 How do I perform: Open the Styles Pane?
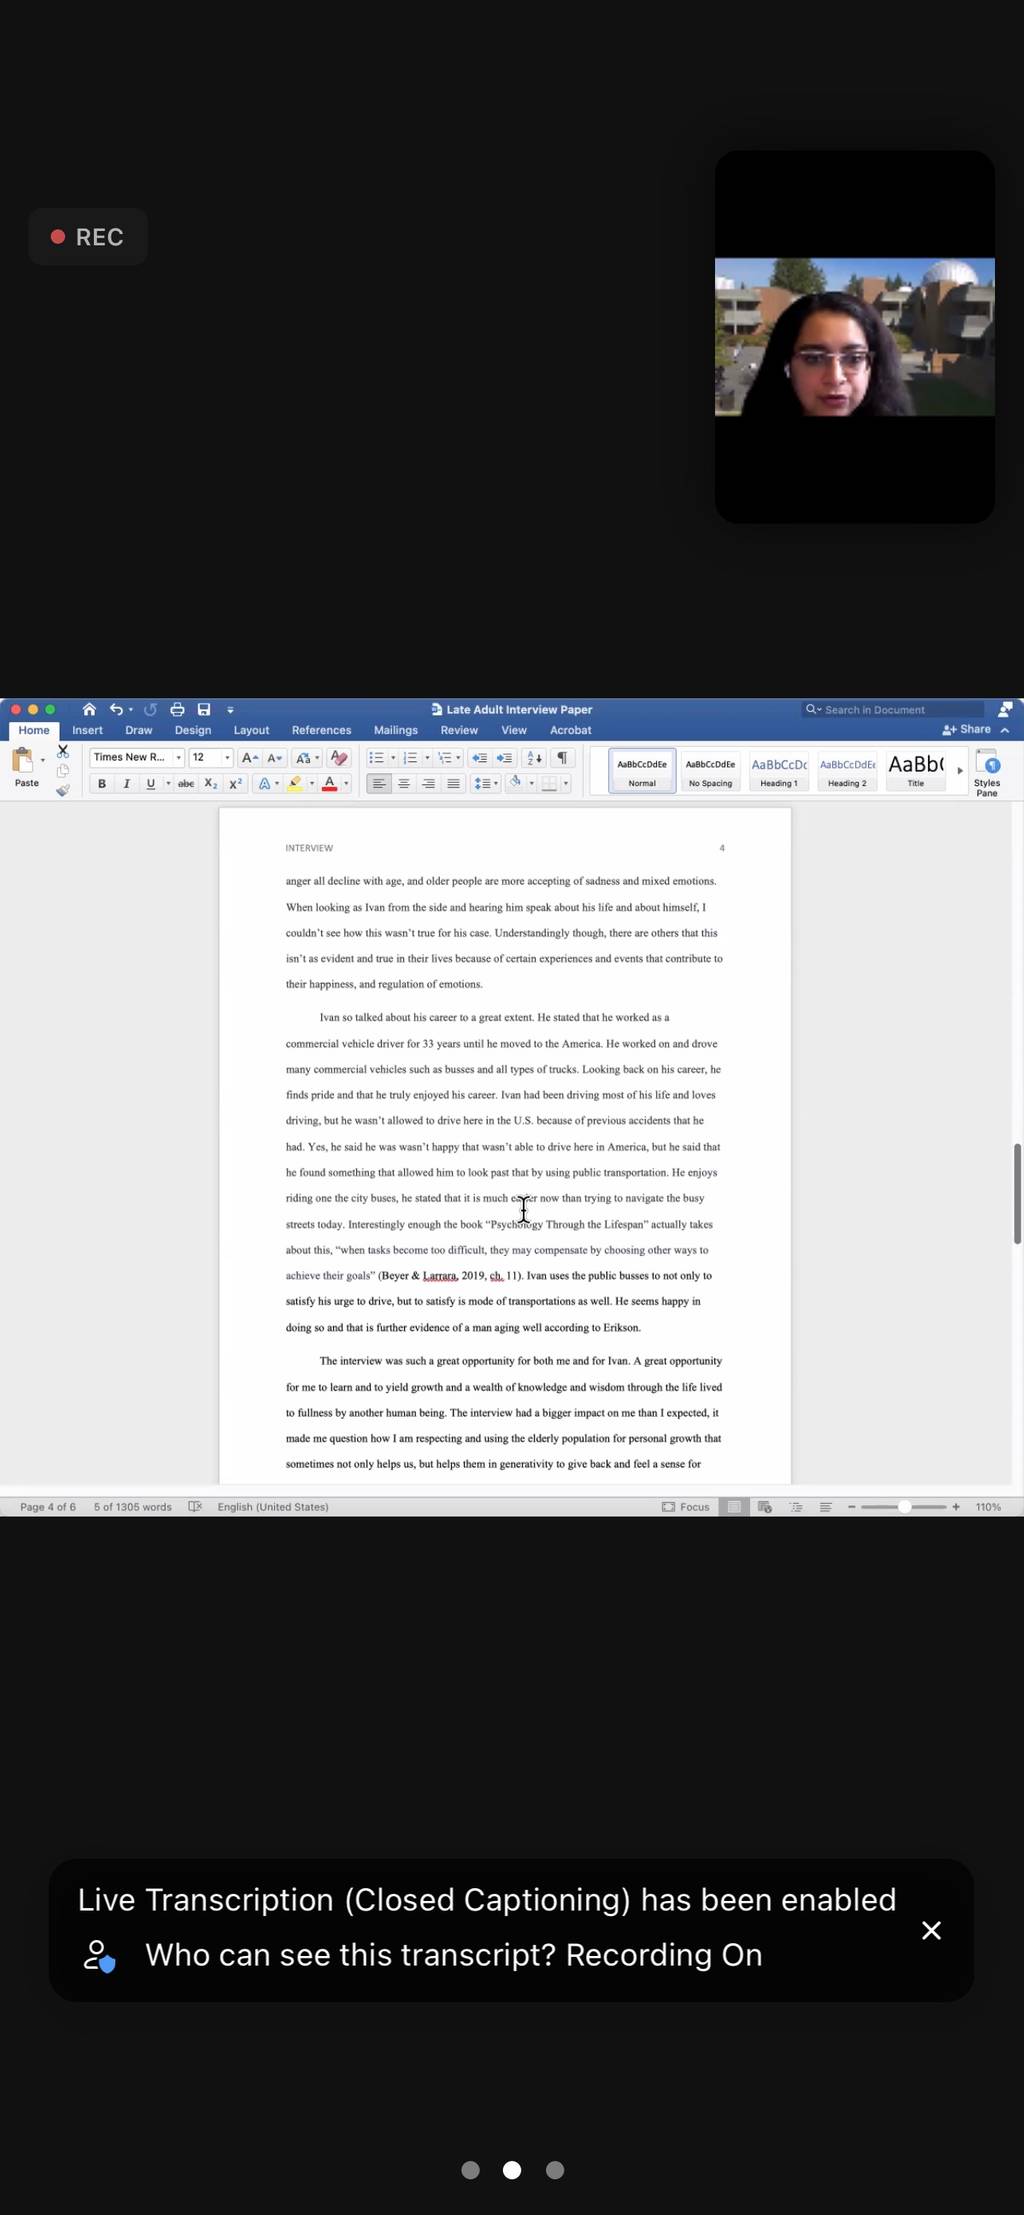pyautogui.click(x=987, y=774)
